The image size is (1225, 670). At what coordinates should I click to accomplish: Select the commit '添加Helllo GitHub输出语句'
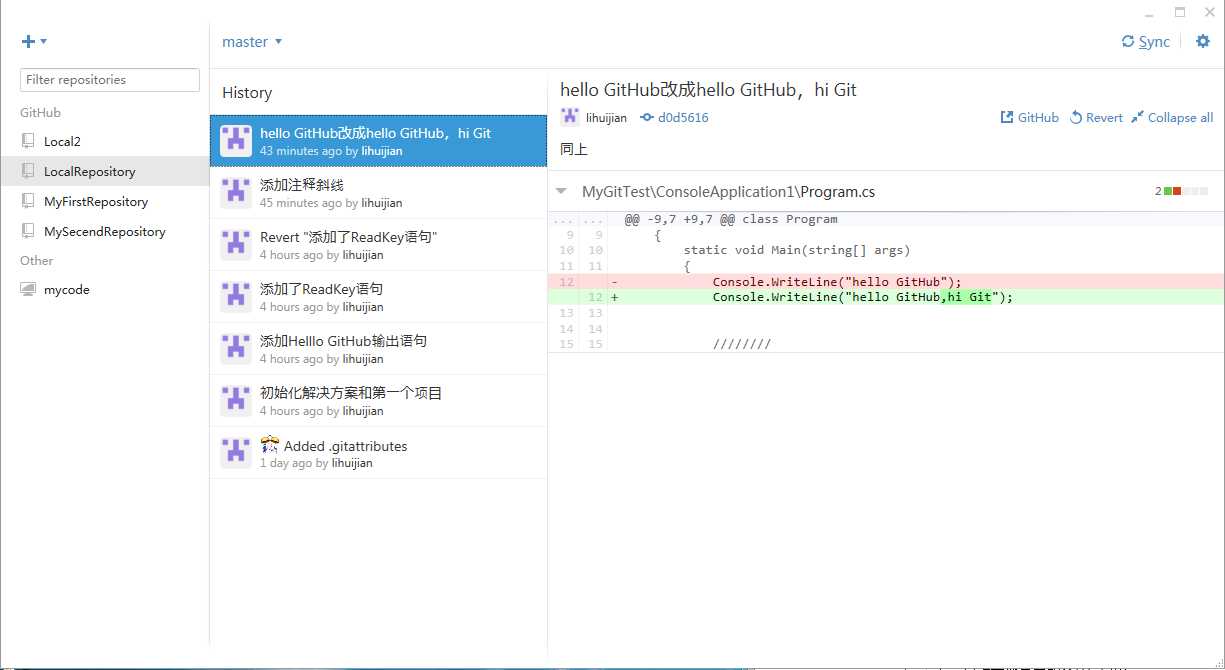click(x=379, y=349)
